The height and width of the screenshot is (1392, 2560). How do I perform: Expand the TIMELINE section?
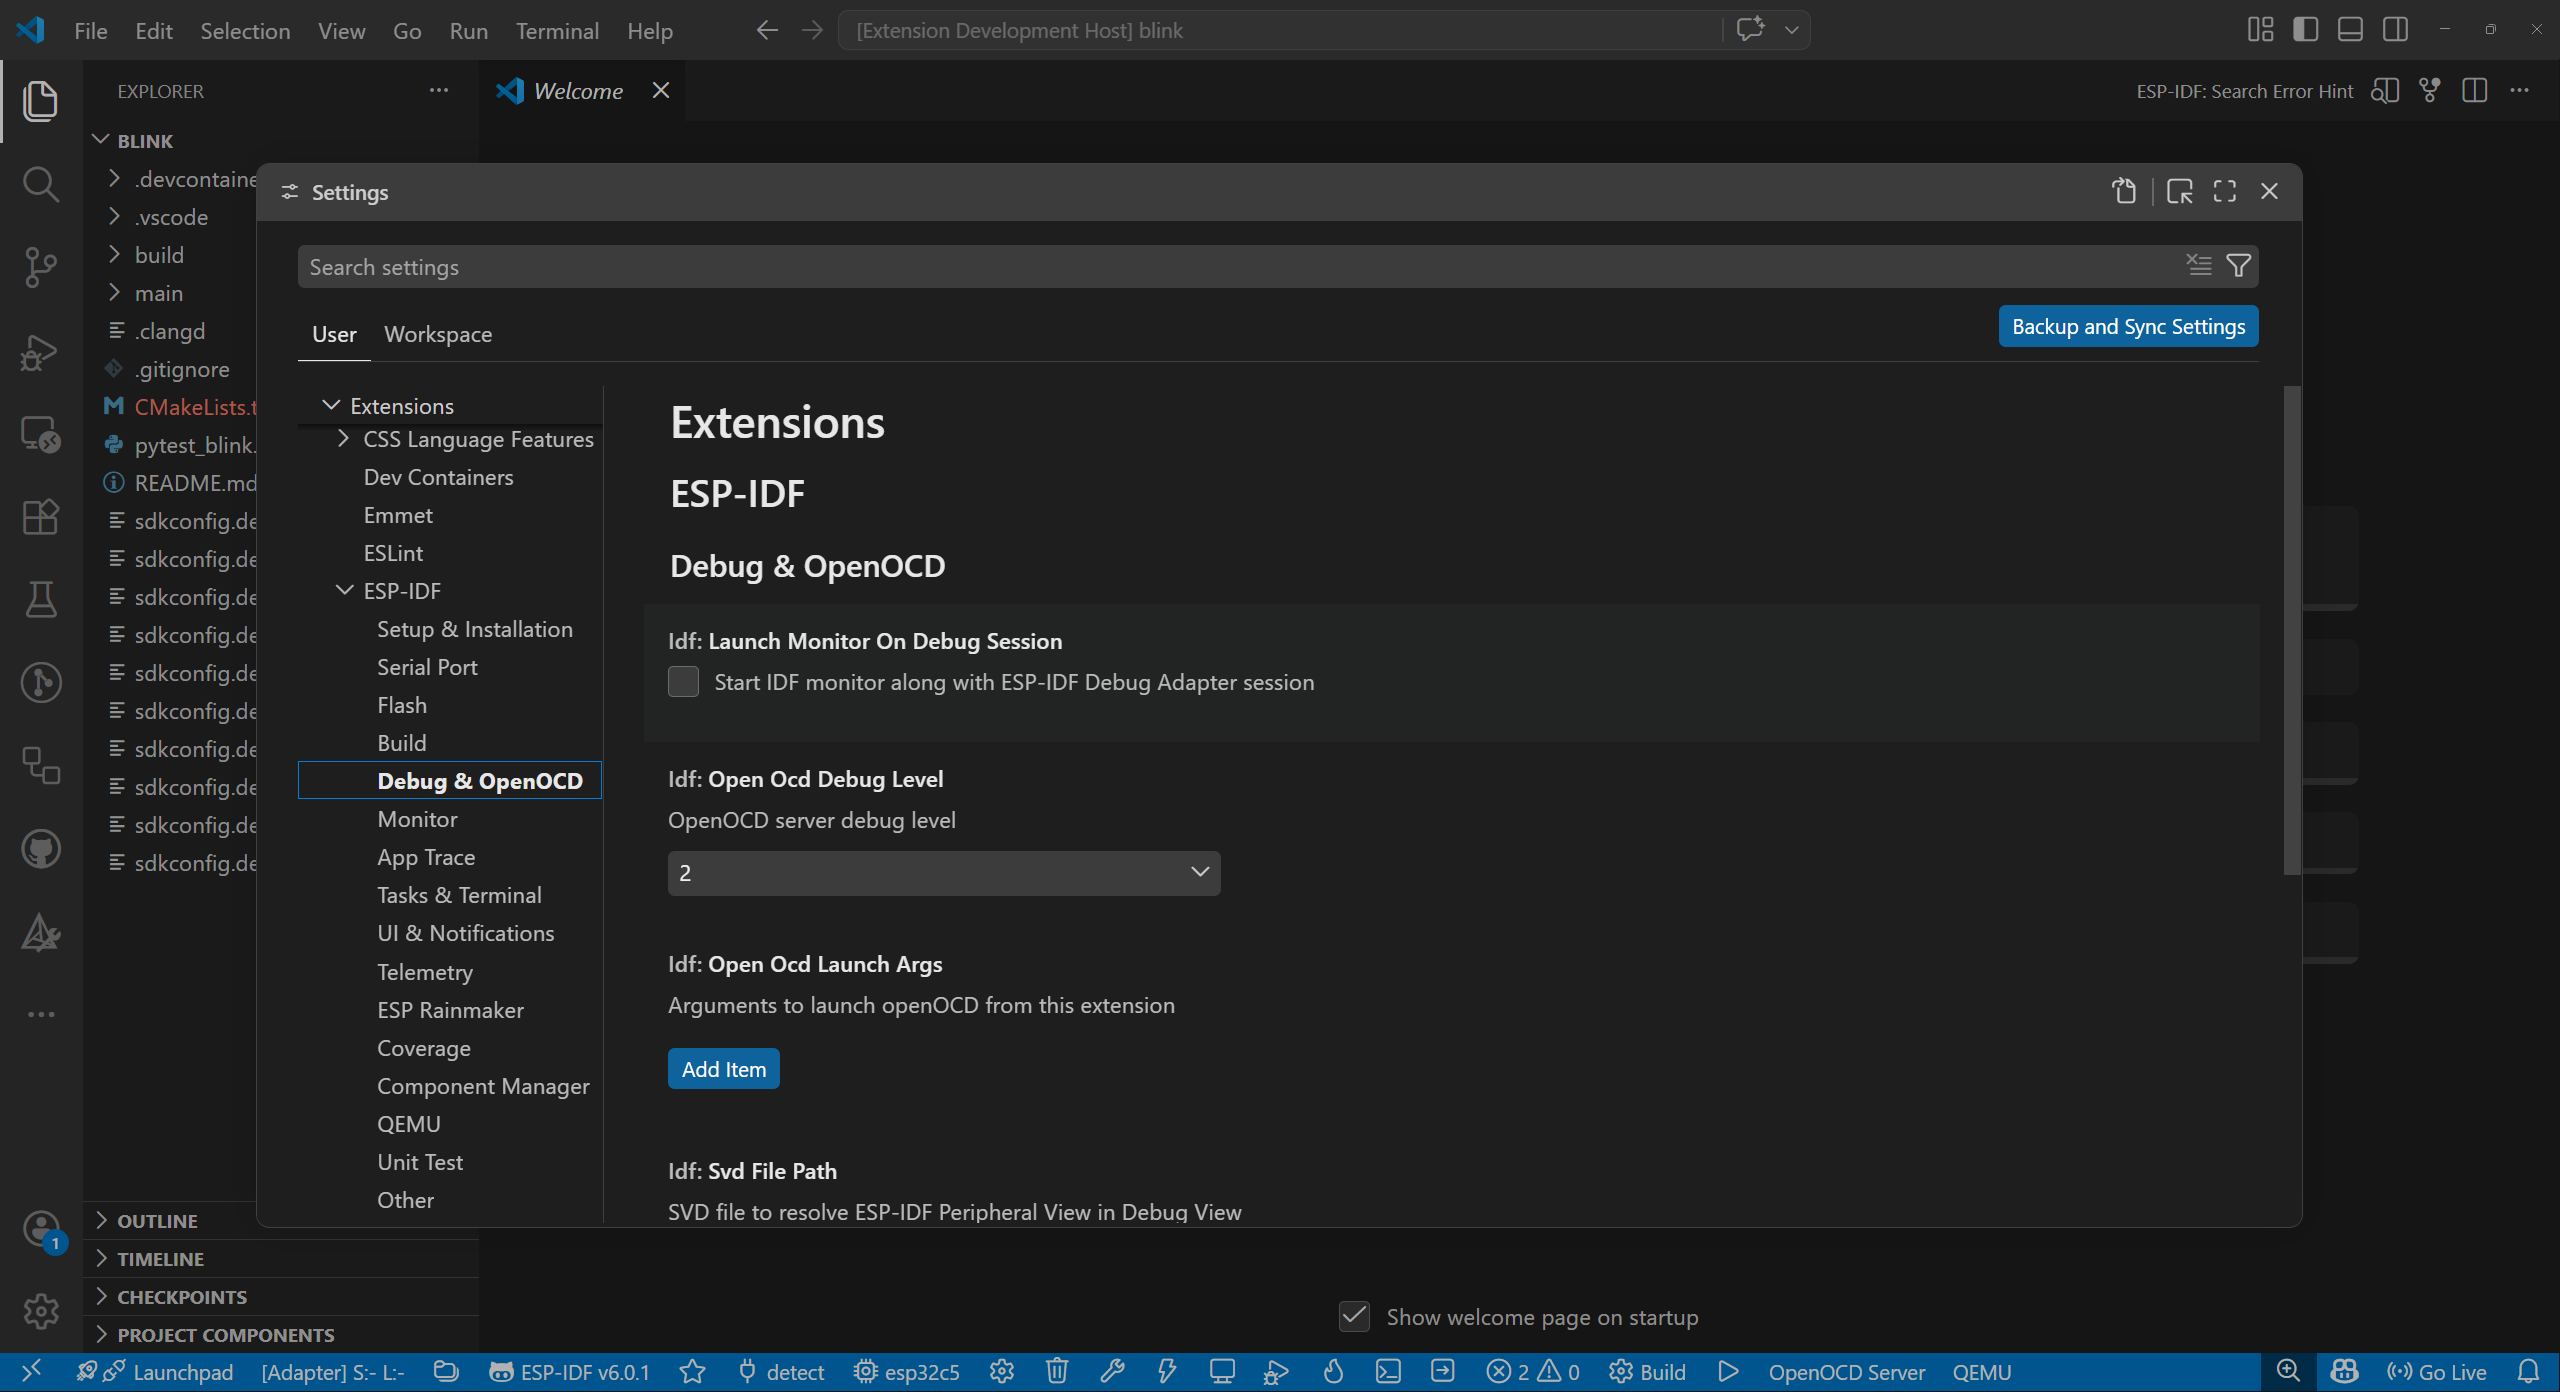[160, 1259]
